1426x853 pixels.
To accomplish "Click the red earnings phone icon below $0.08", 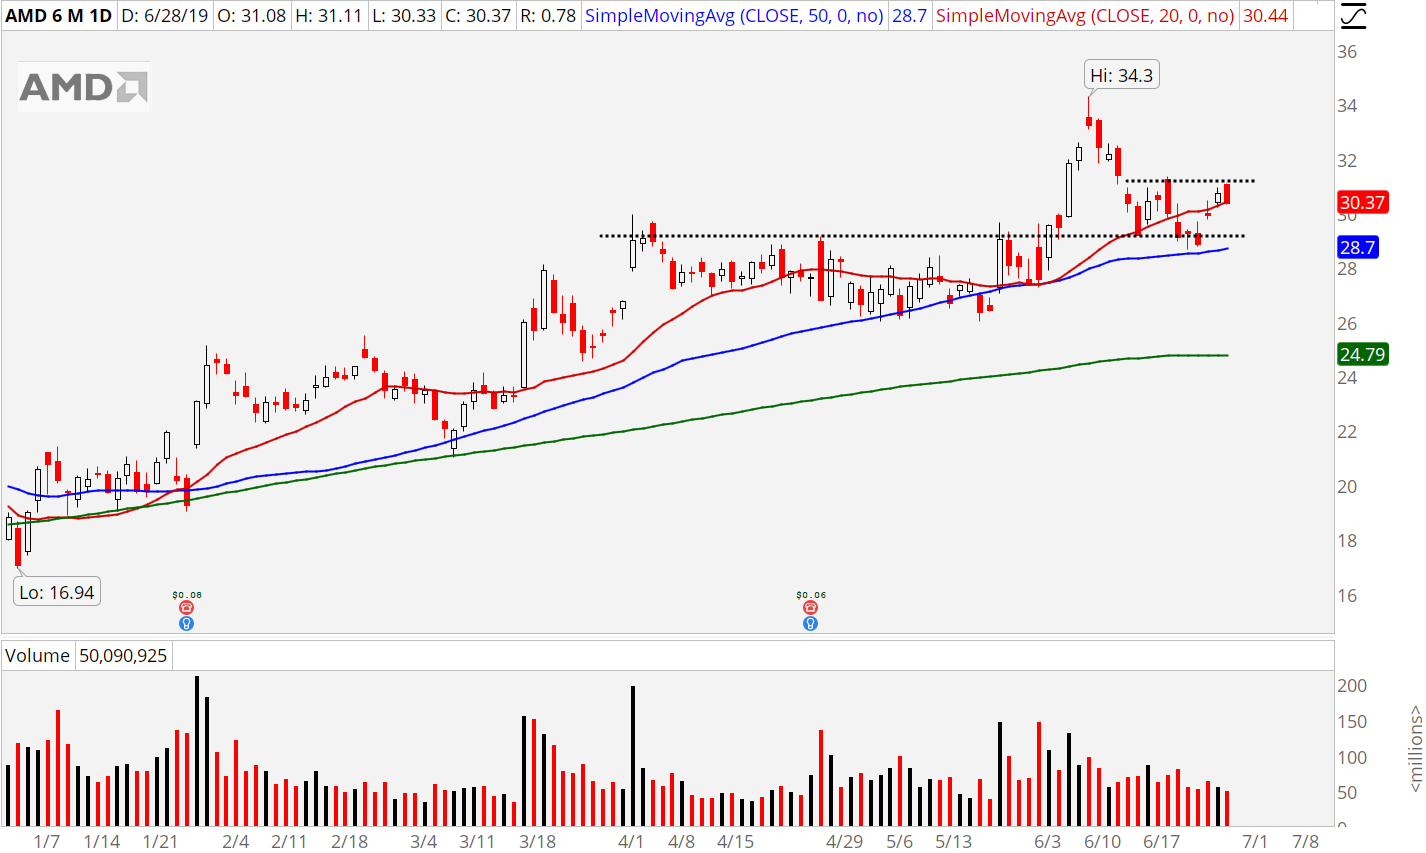I will pos(186,608).
